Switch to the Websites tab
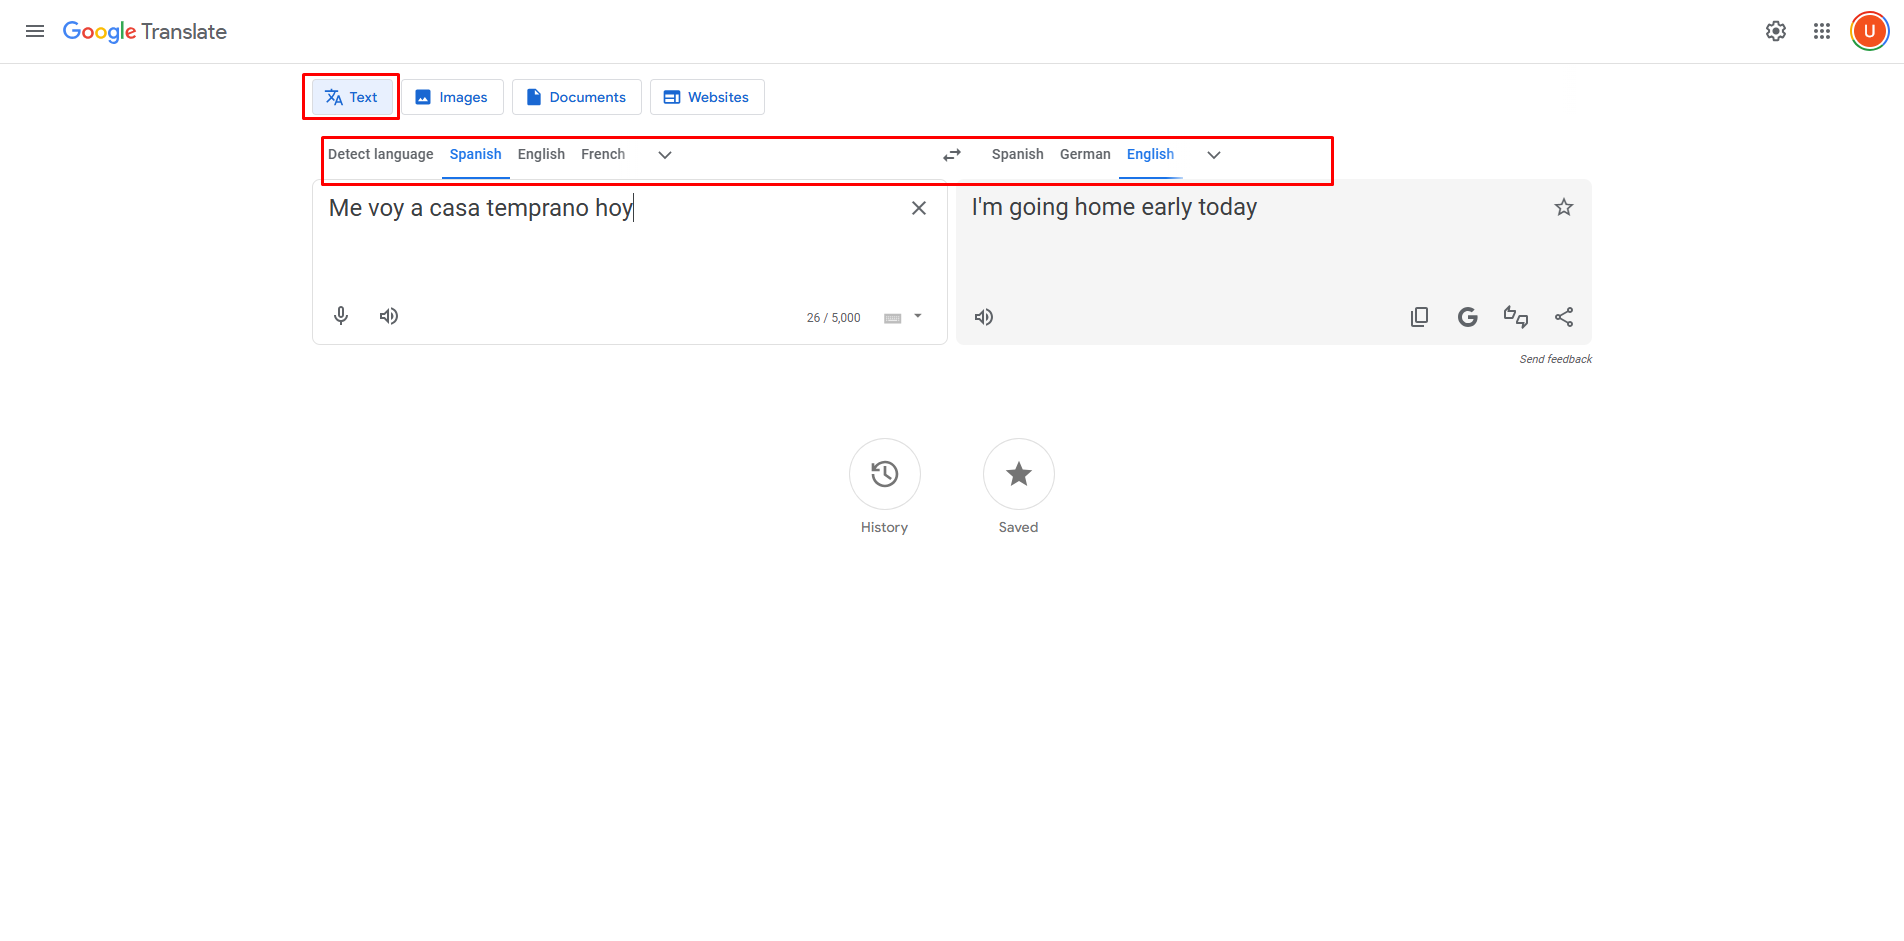 pos(707,97)
